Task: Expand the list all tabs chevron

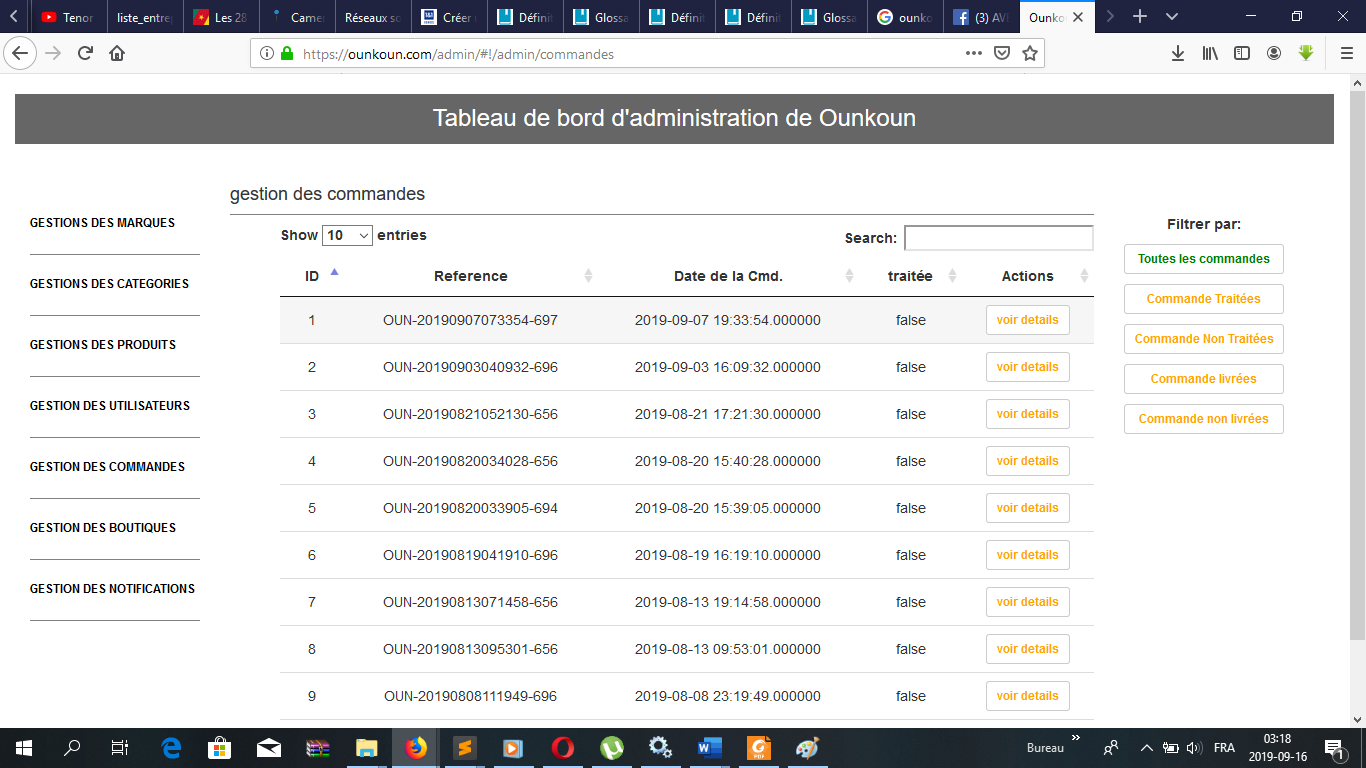Action: tap(1172, 17)
